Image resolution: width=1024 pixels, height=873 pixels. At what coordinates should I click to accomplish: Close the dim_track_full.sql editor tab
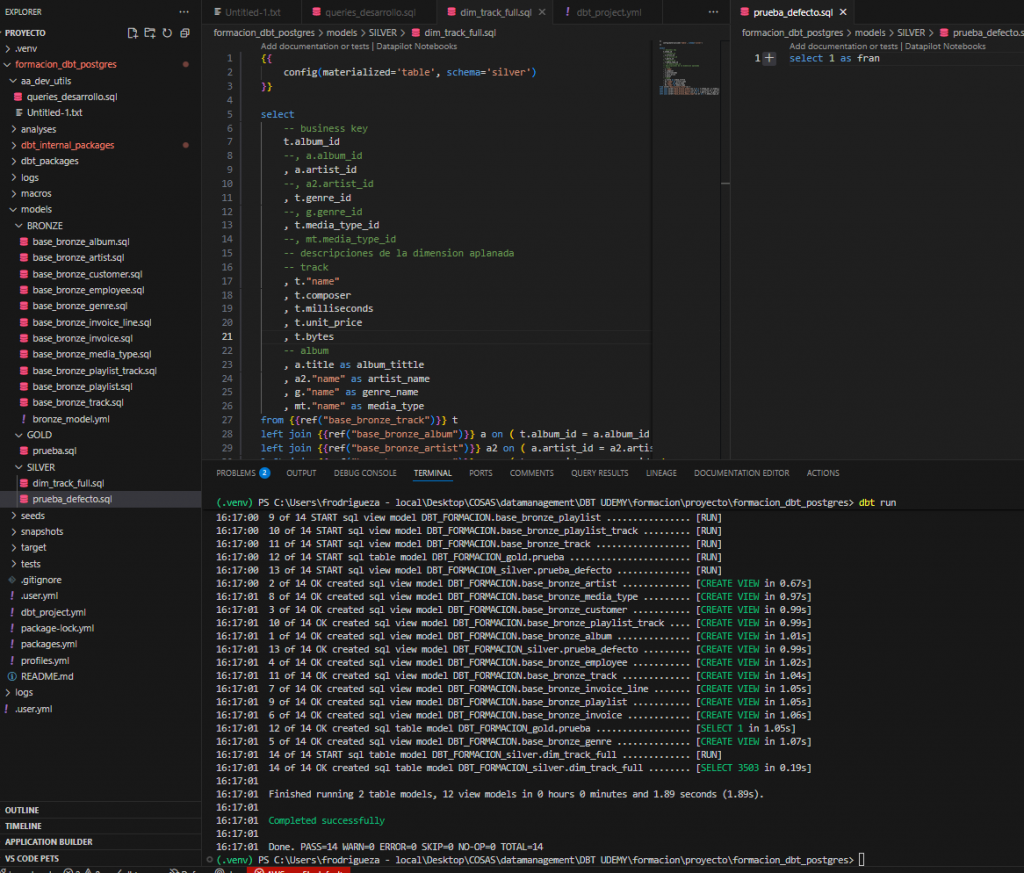click(542, 12)
